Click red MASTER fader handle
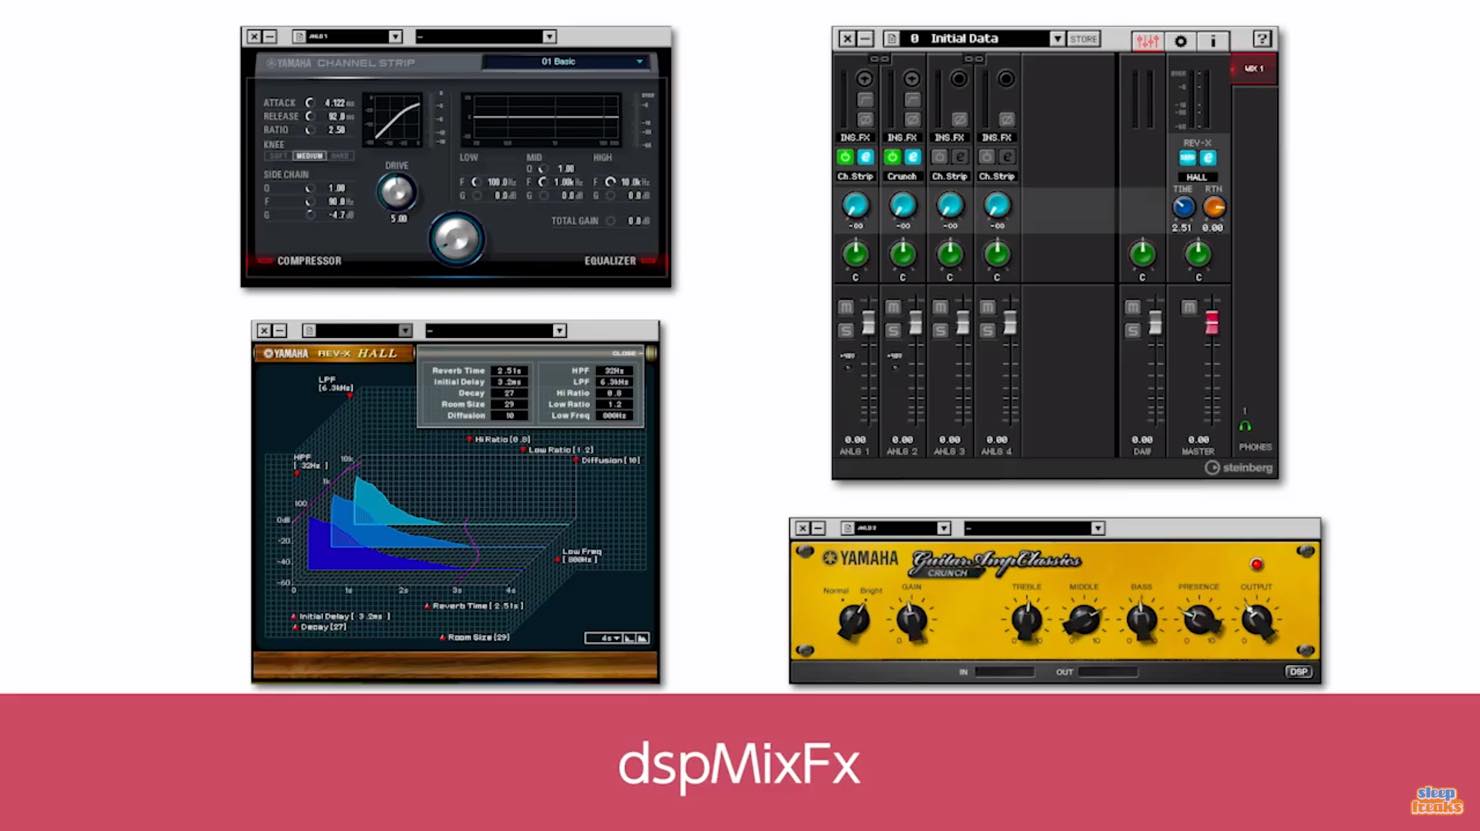The width and height of the screenshot is (1480, 831). tap(1212, 322)
